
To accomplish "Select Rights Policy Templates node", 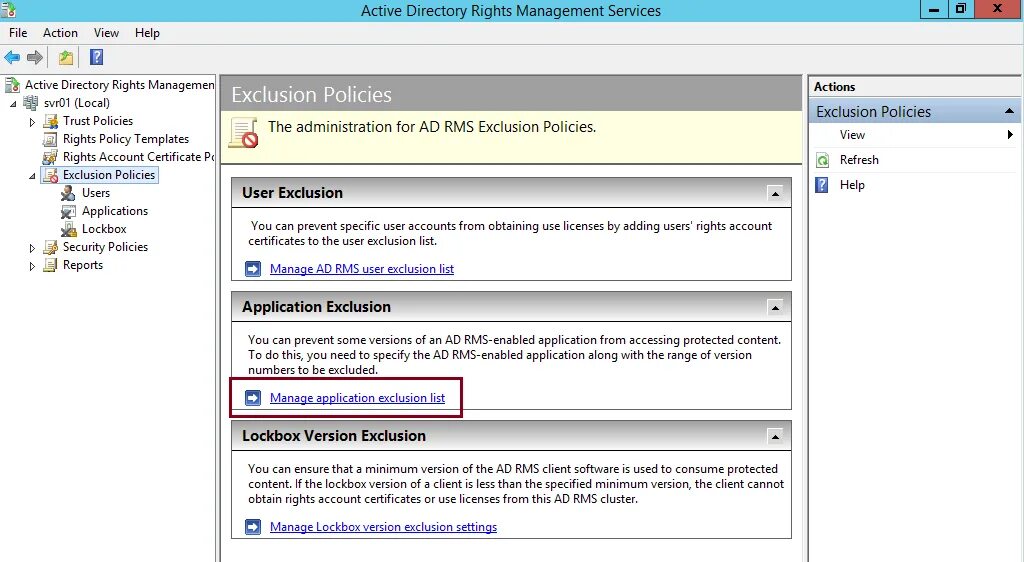I will (x=126, y=139).
